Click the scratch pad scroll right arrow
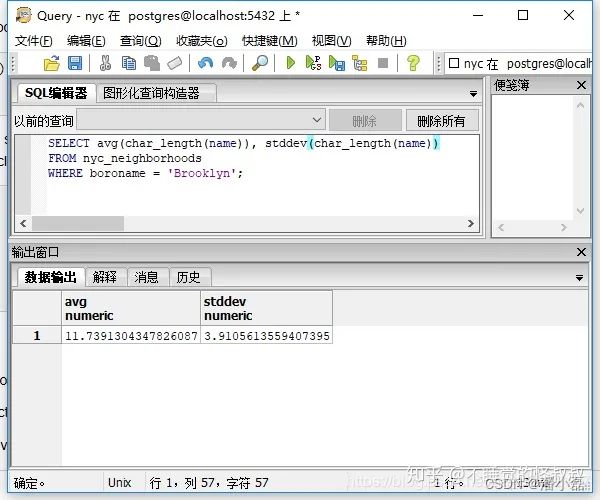Viewport: 600px width, 500px height. (564, 228)
